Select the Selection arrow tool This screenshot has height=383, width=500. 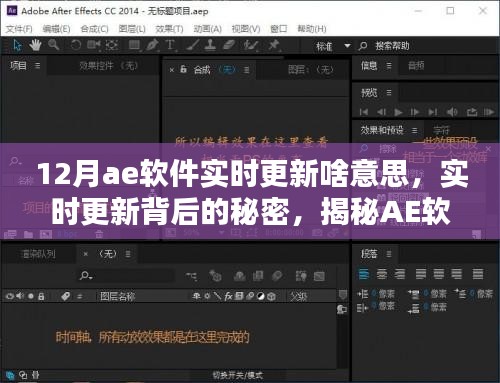click(17, 45)
